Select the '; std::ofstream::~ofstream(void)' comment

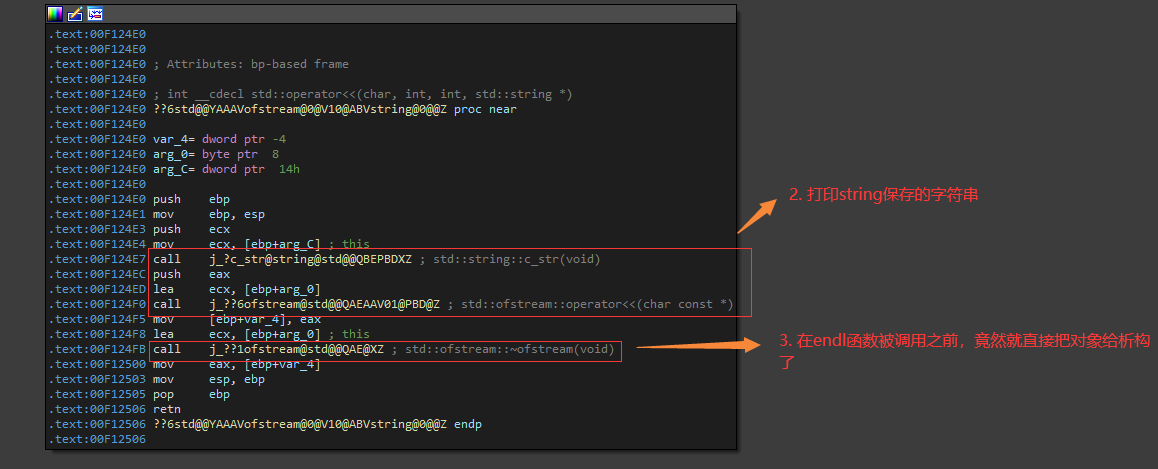click(503, 349)
